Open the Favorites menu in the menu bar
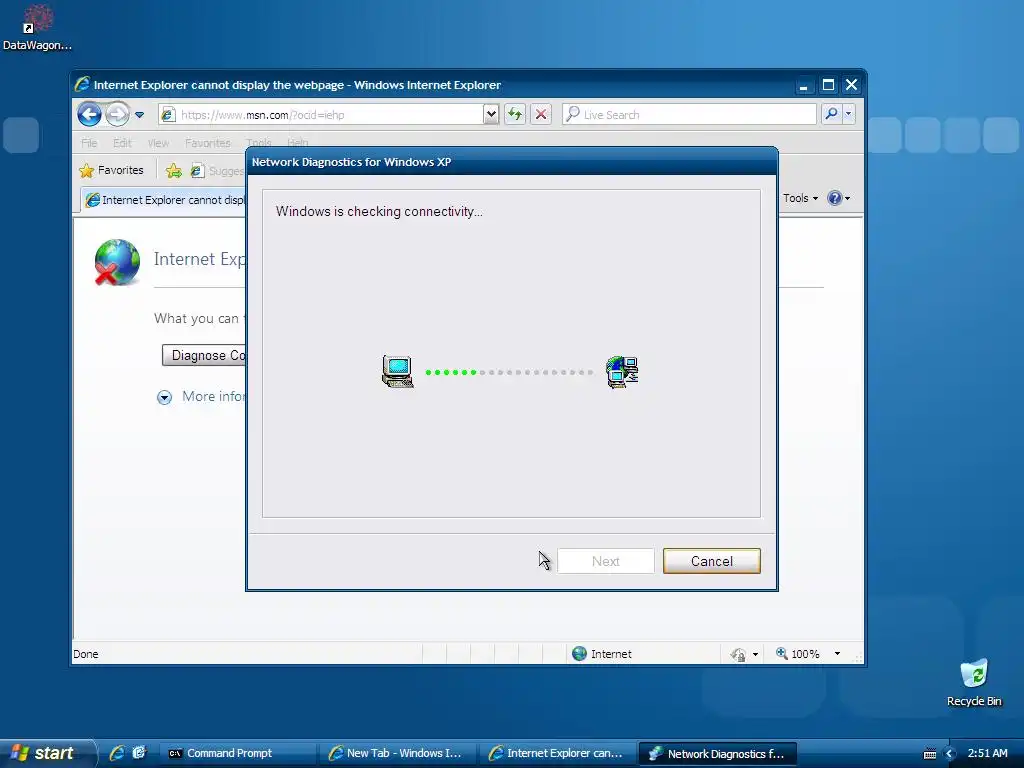Screen dimensions: 1024x768 click(x=208, y=142)
